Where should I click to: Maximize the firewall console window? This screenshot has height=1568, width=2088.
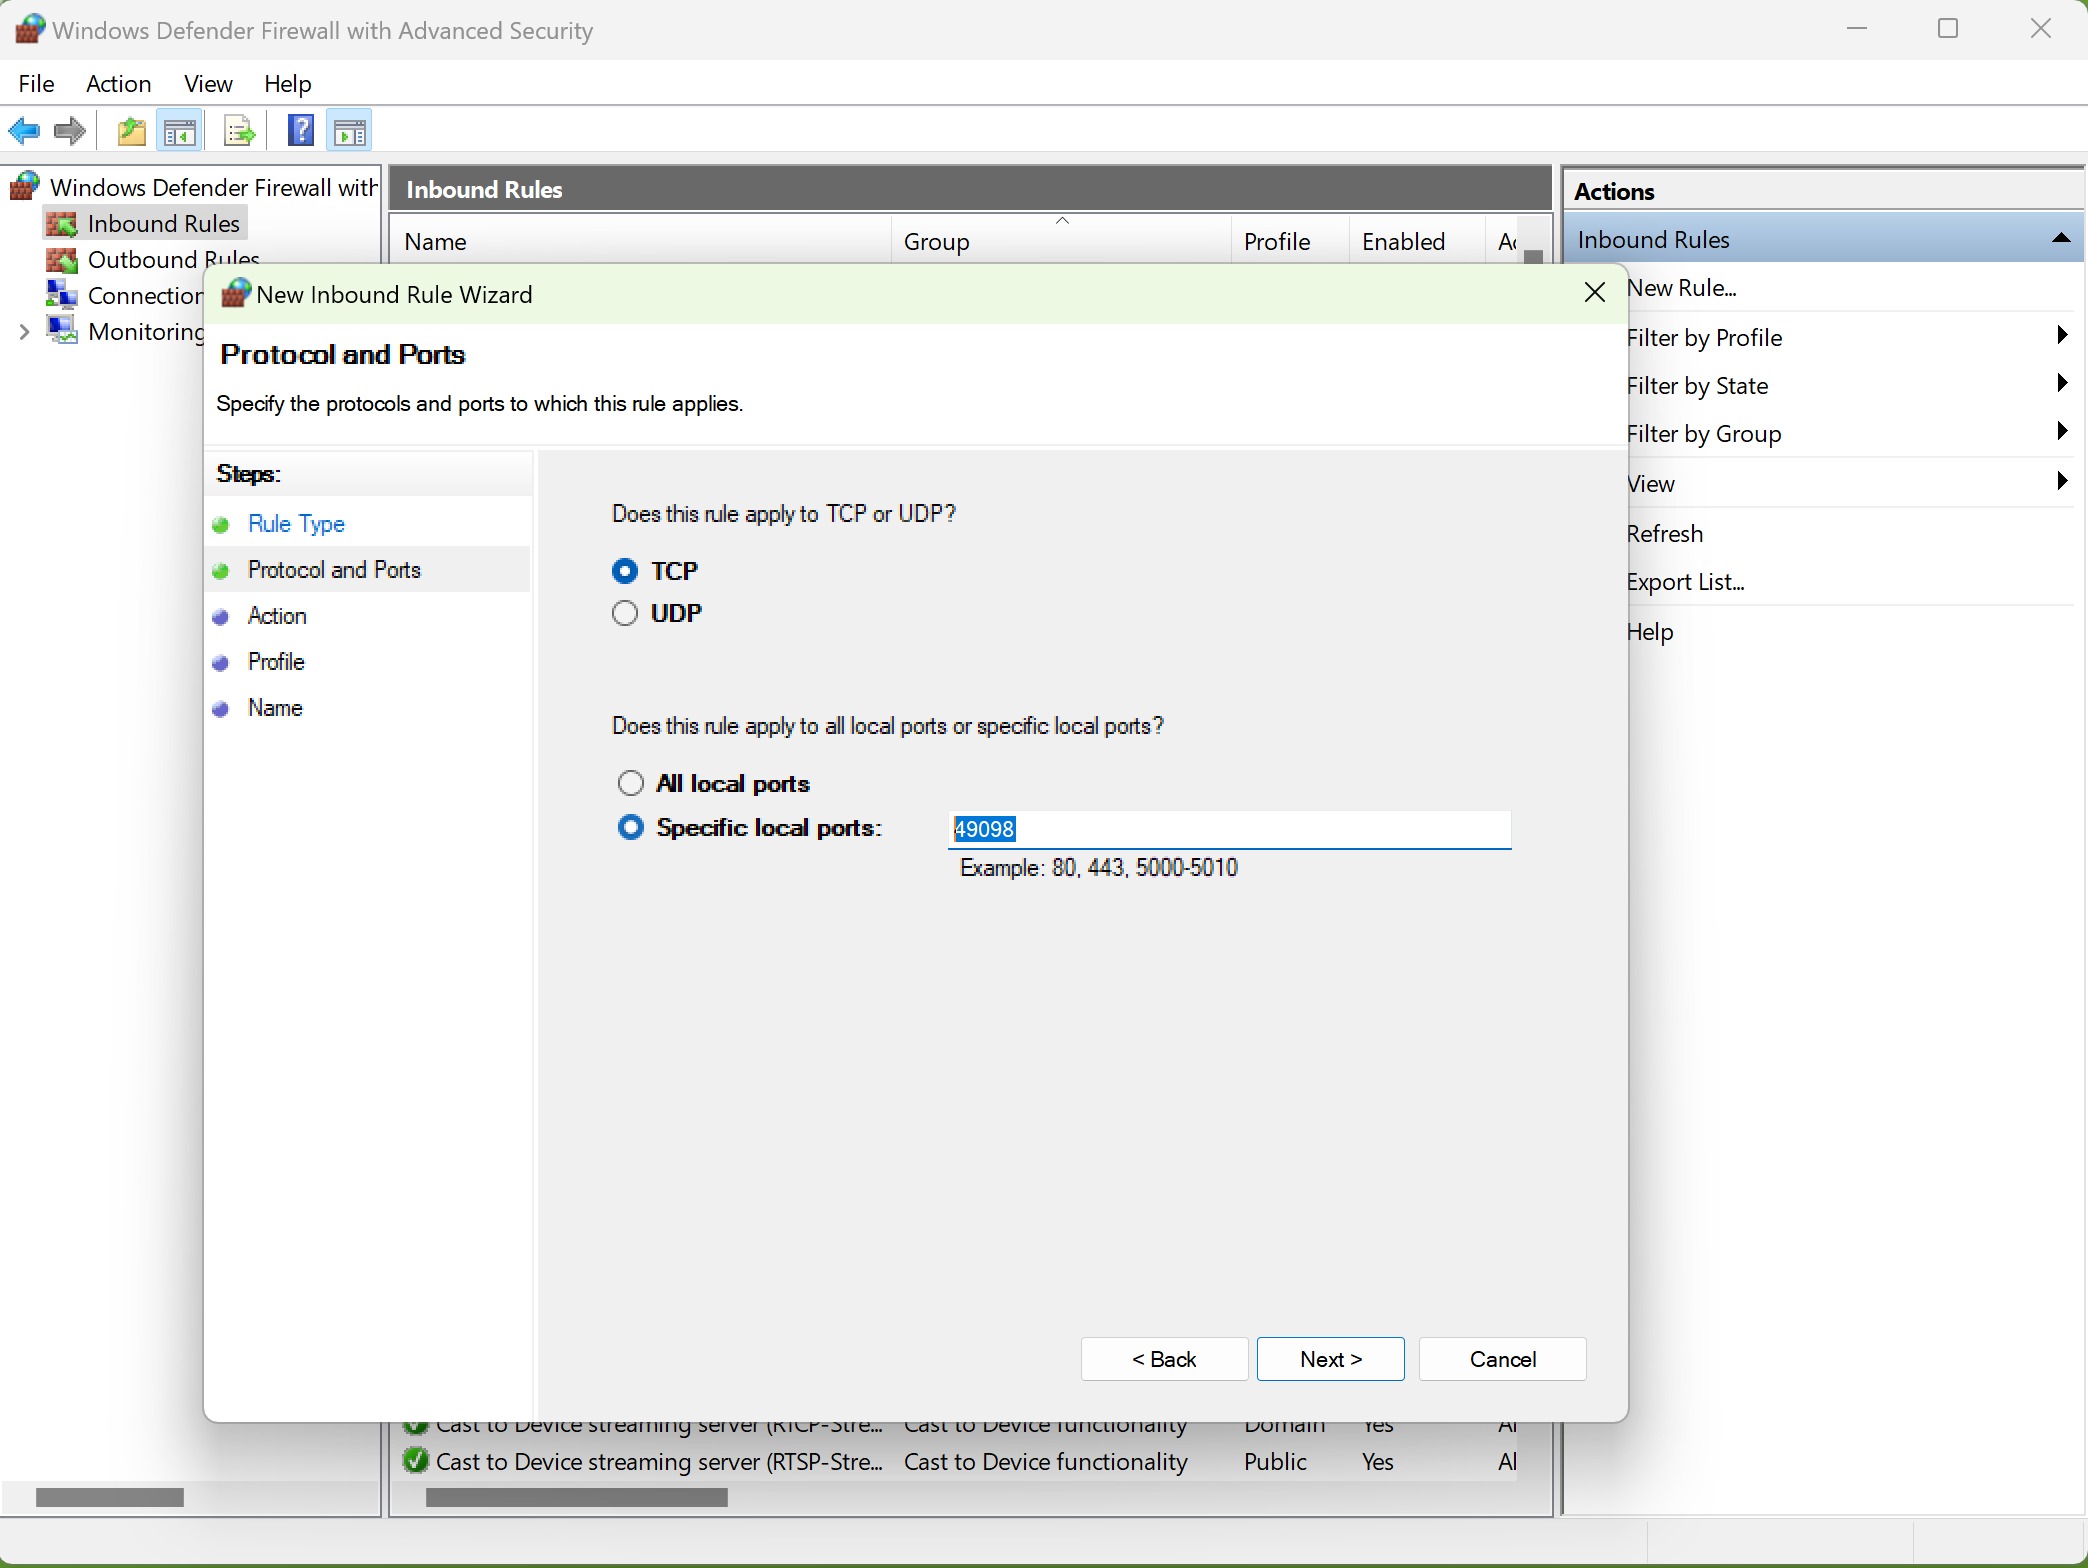(x=1948, y=28)
